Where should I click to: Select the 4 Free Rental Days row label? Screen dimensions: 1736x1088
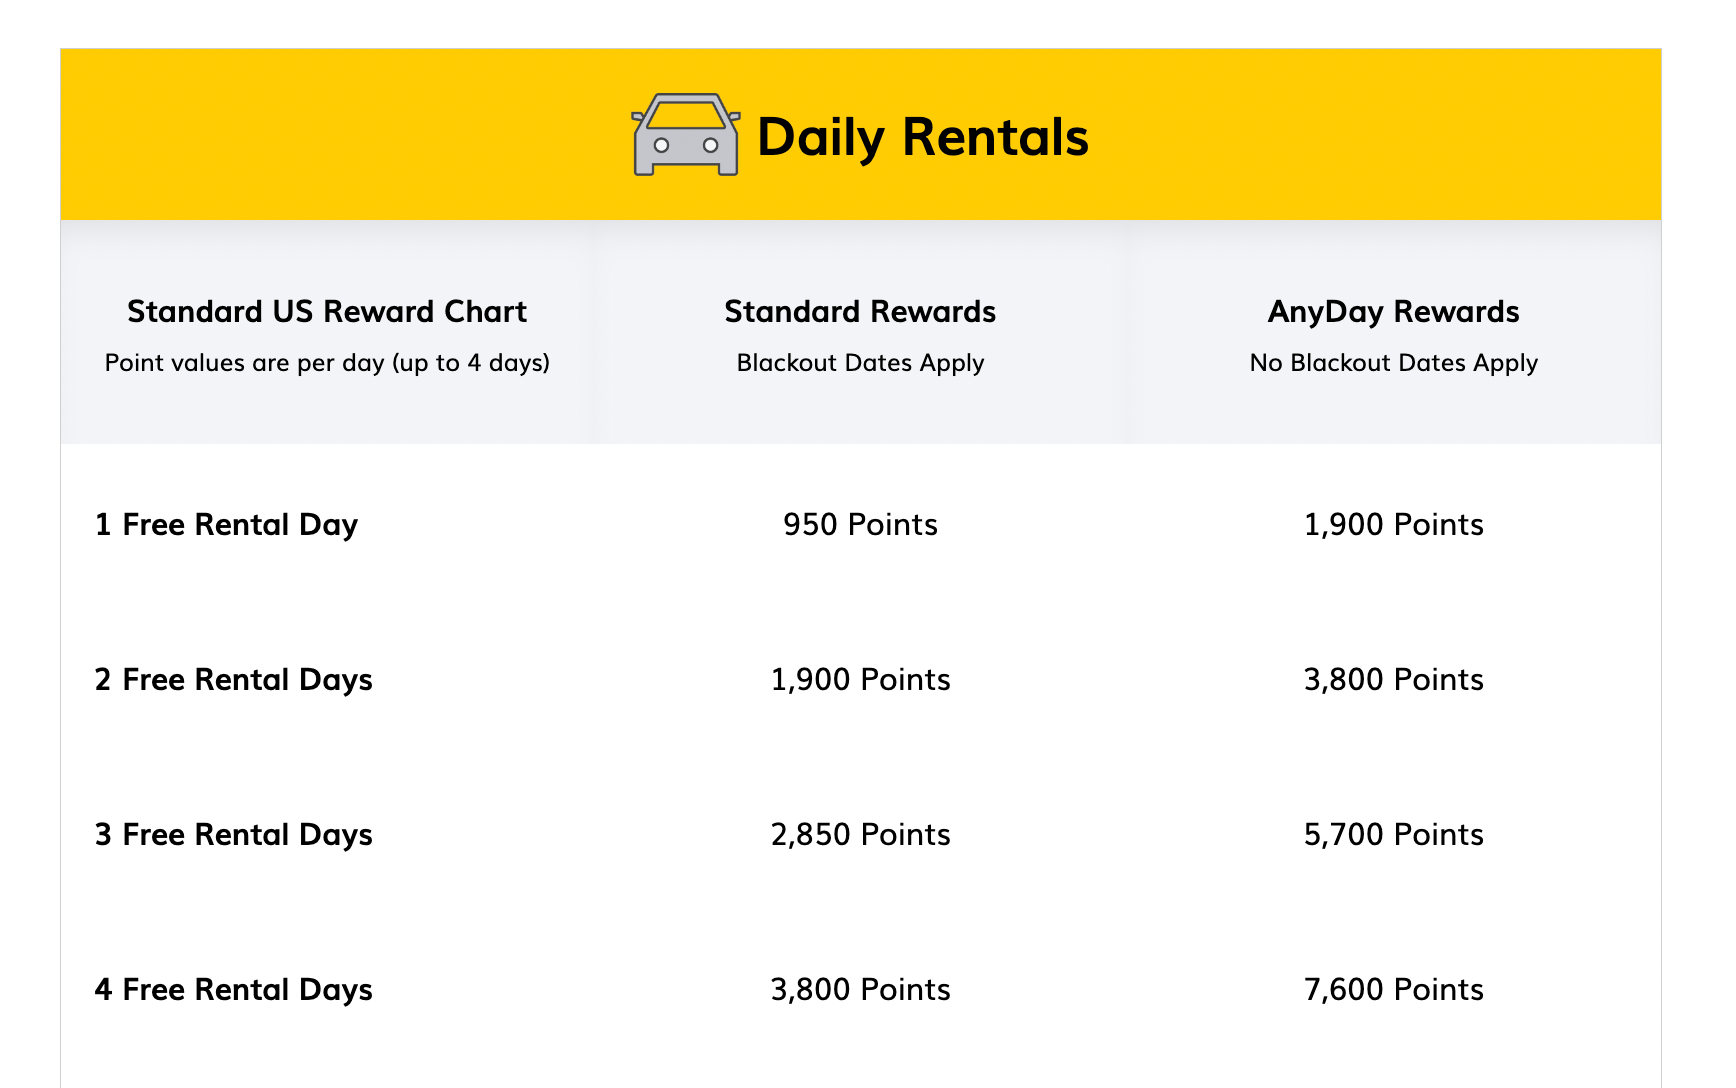pos(233,990)
